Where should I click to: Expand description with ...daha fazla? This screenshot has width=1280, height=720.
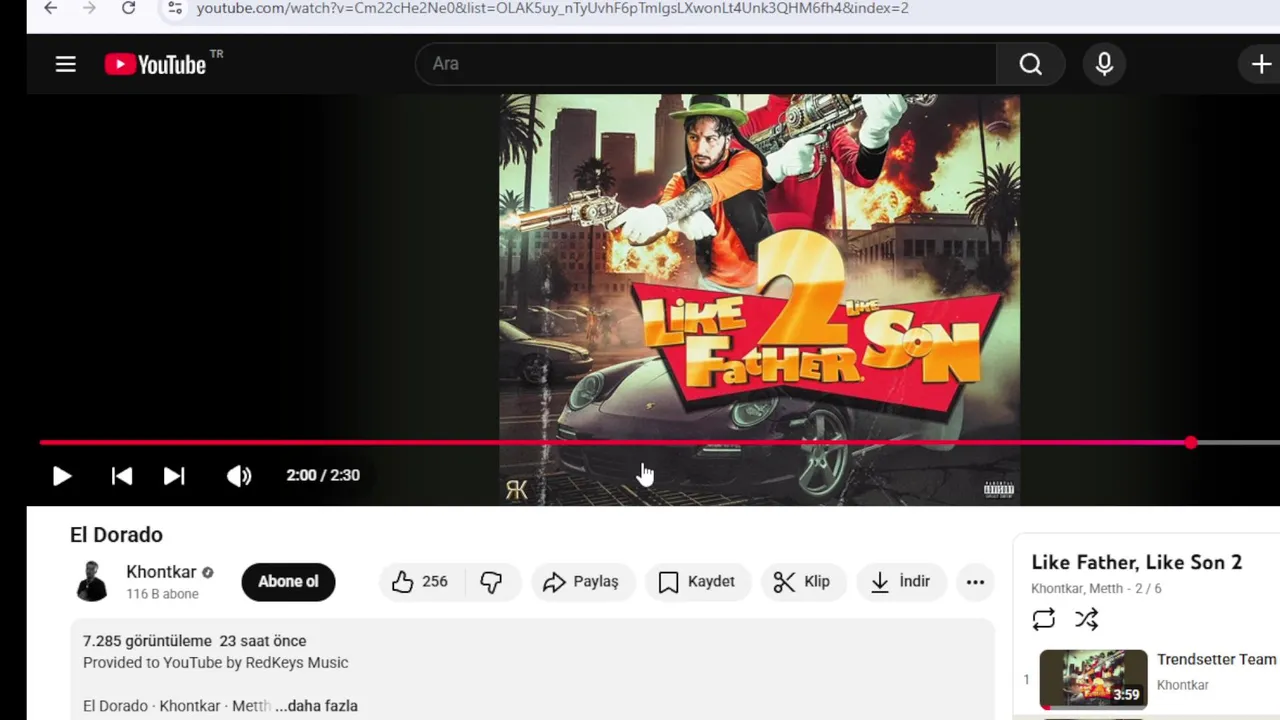[x=316, y=706]
